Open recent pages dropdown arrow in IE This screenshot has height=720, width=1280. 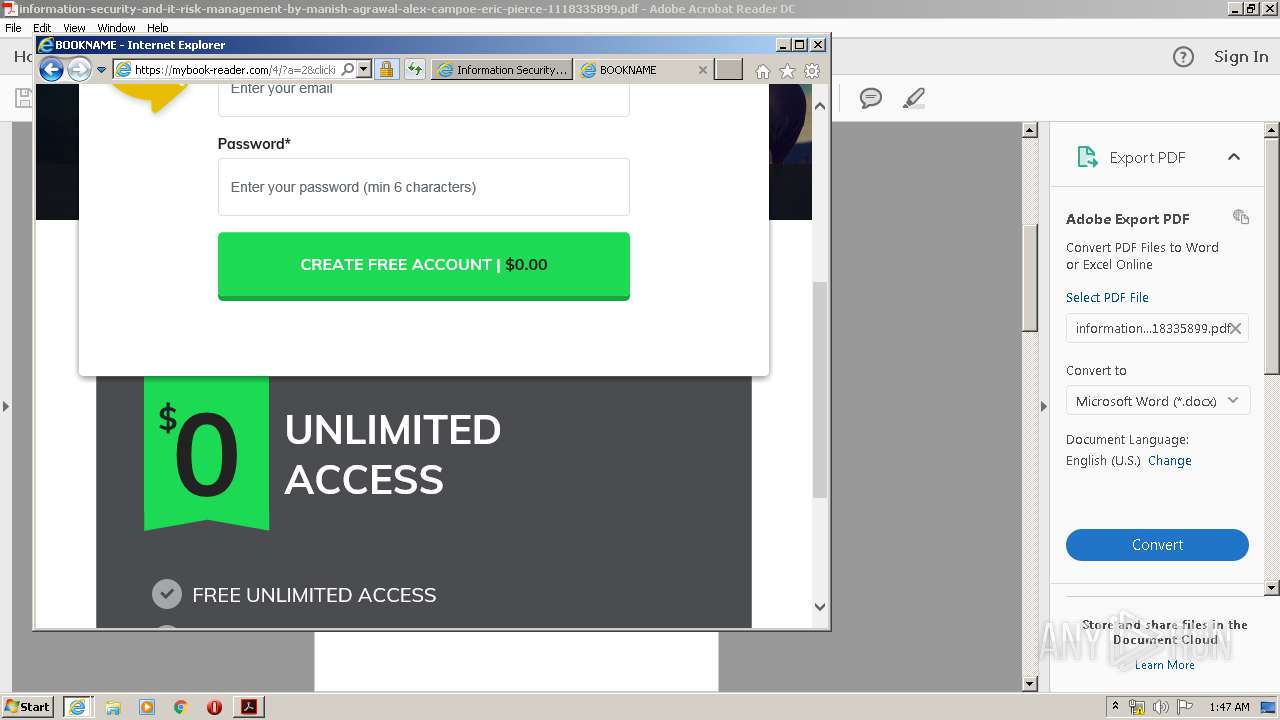click(x=101, y=70)
